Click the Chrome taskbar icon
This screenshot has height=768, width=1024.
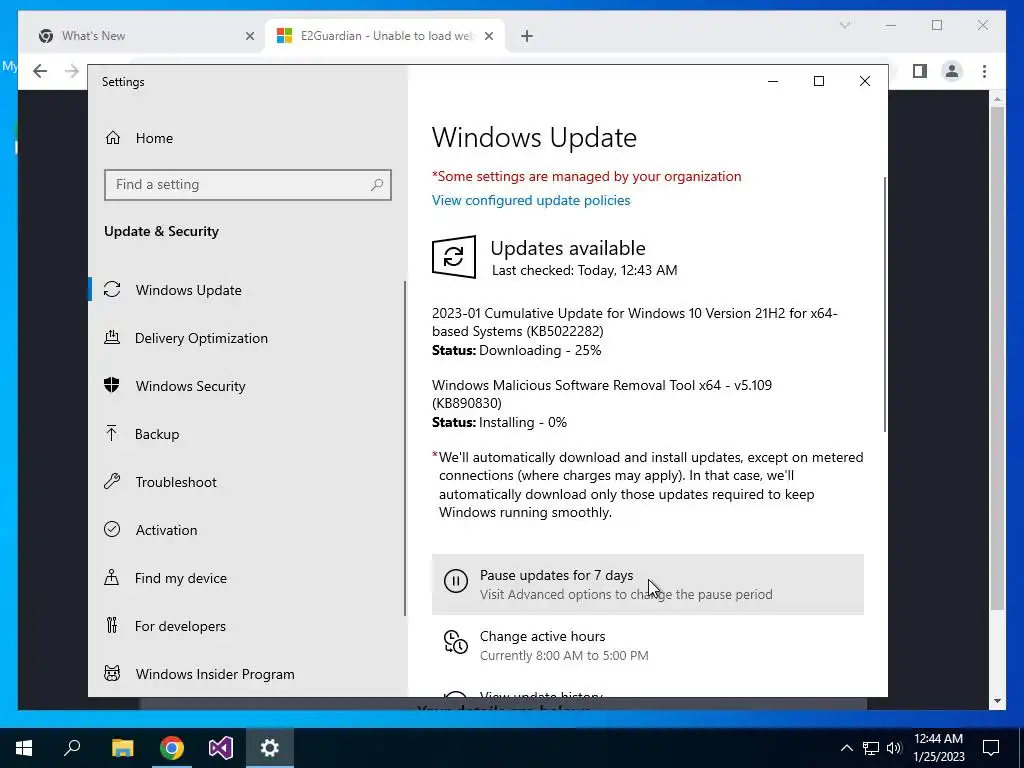(172, 748)
